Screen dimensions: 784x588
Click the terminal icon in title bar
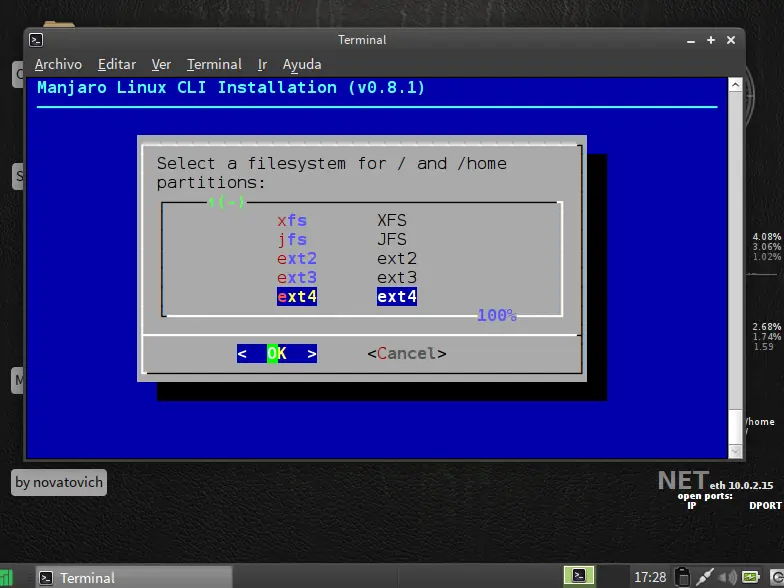click(36, 40)
